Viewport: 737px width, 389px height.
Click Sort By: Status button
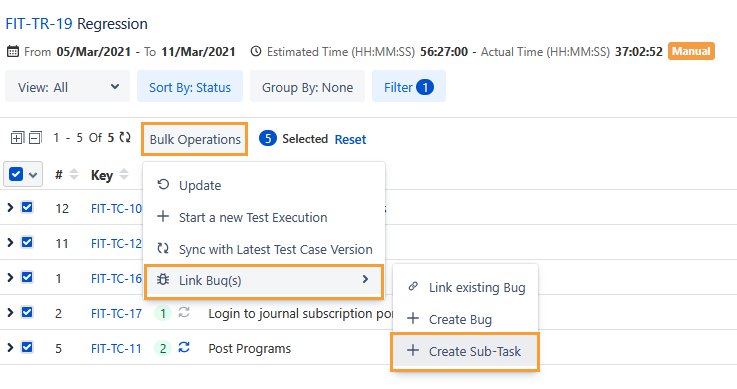click(190, 86)
